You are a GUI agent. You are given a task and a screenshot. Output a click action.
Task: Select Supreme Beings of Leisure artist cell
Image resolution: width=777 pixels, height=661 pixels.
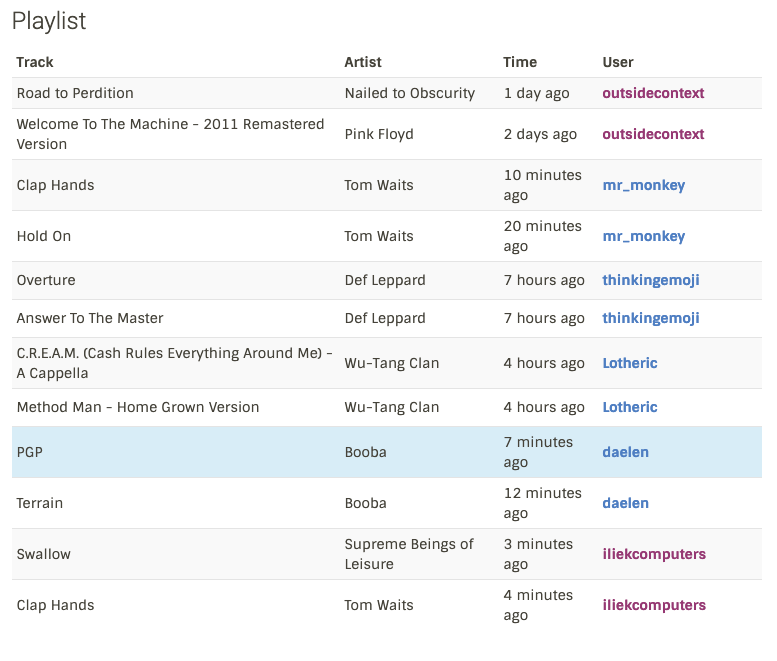click(x=409, y=554)
